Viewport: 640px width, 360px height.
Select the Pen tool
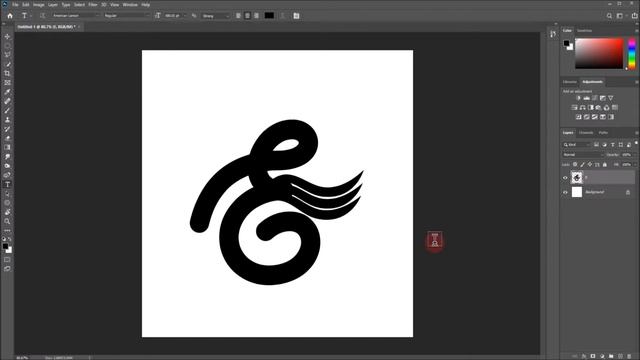(7, 175)
